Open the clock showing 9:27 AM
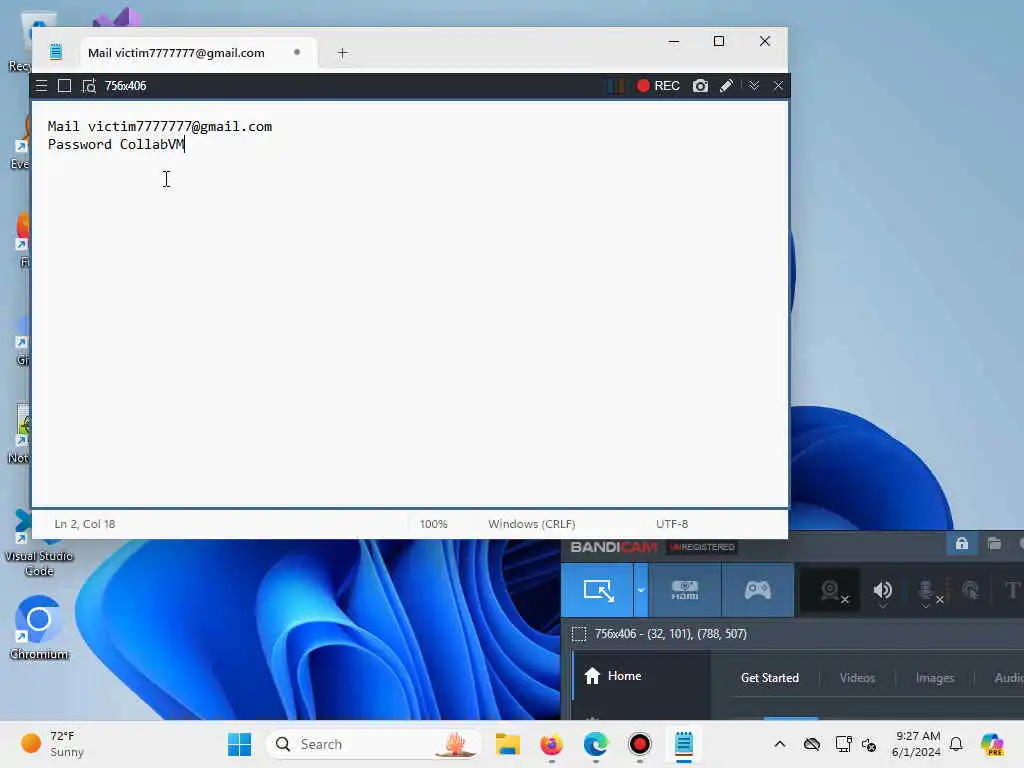The height and width of the screenshot is (768, 1024). pos(917,744)
